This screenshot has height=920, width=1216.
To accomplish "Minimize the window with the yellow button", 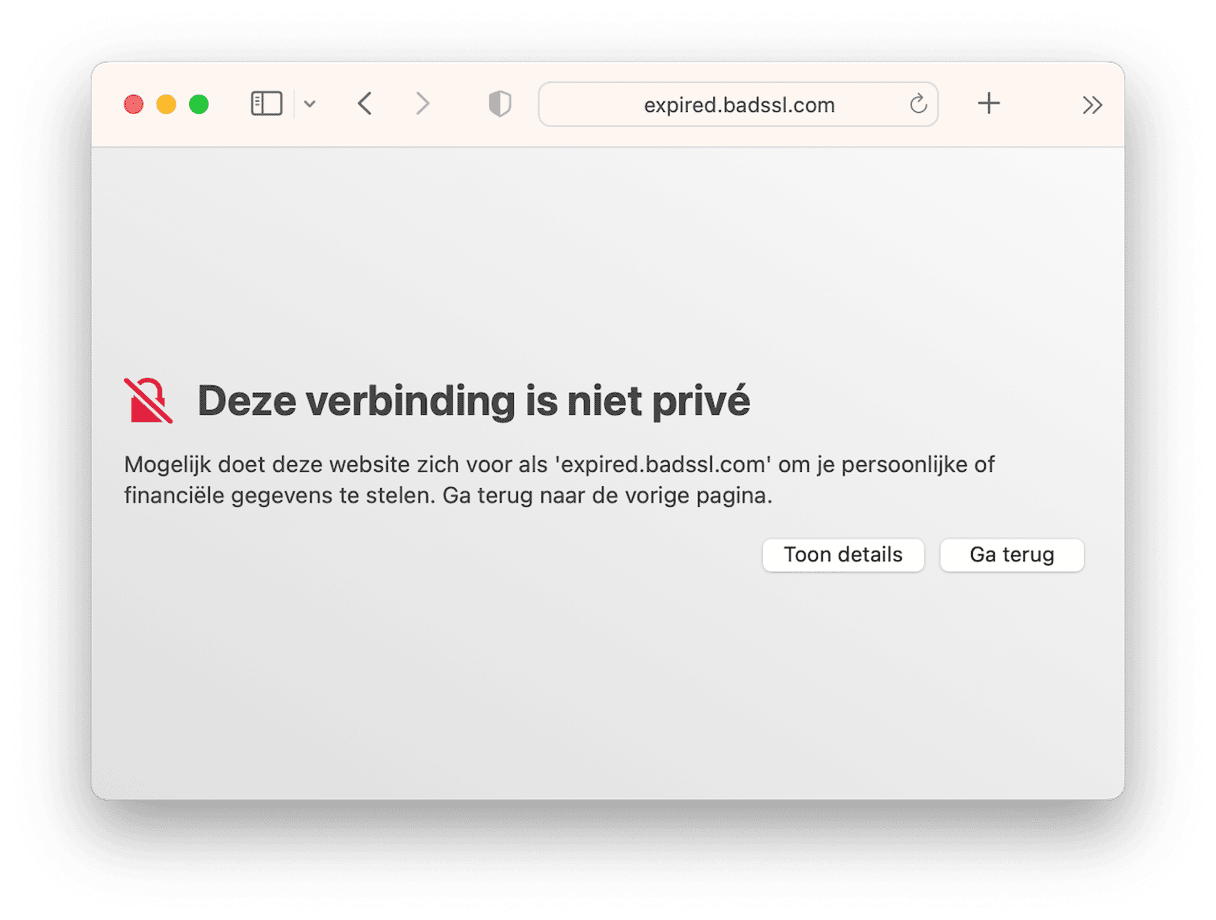I will pos(166,104).
